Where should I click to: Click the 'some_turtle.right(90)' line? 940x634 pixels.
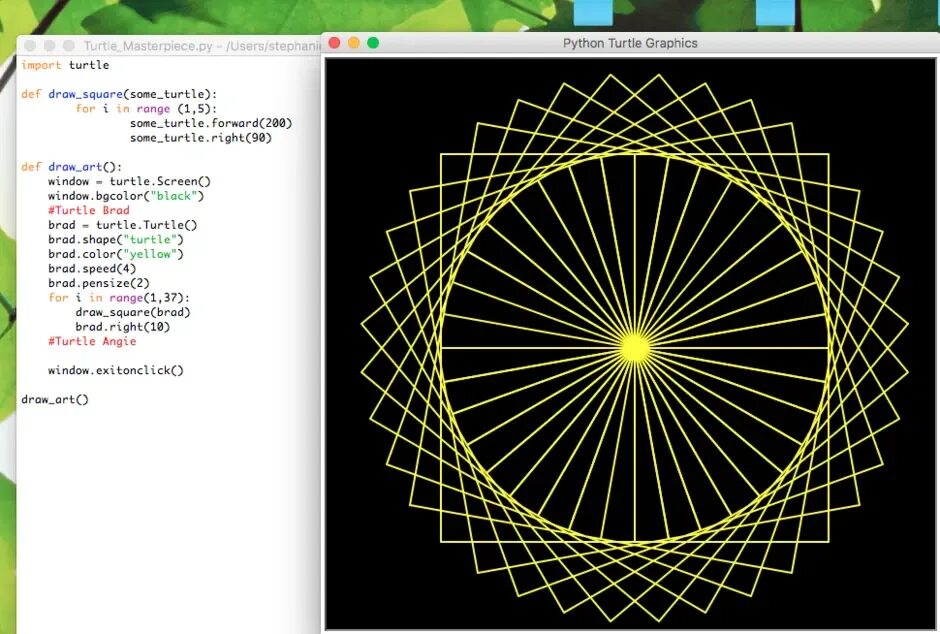pos(201,137)
